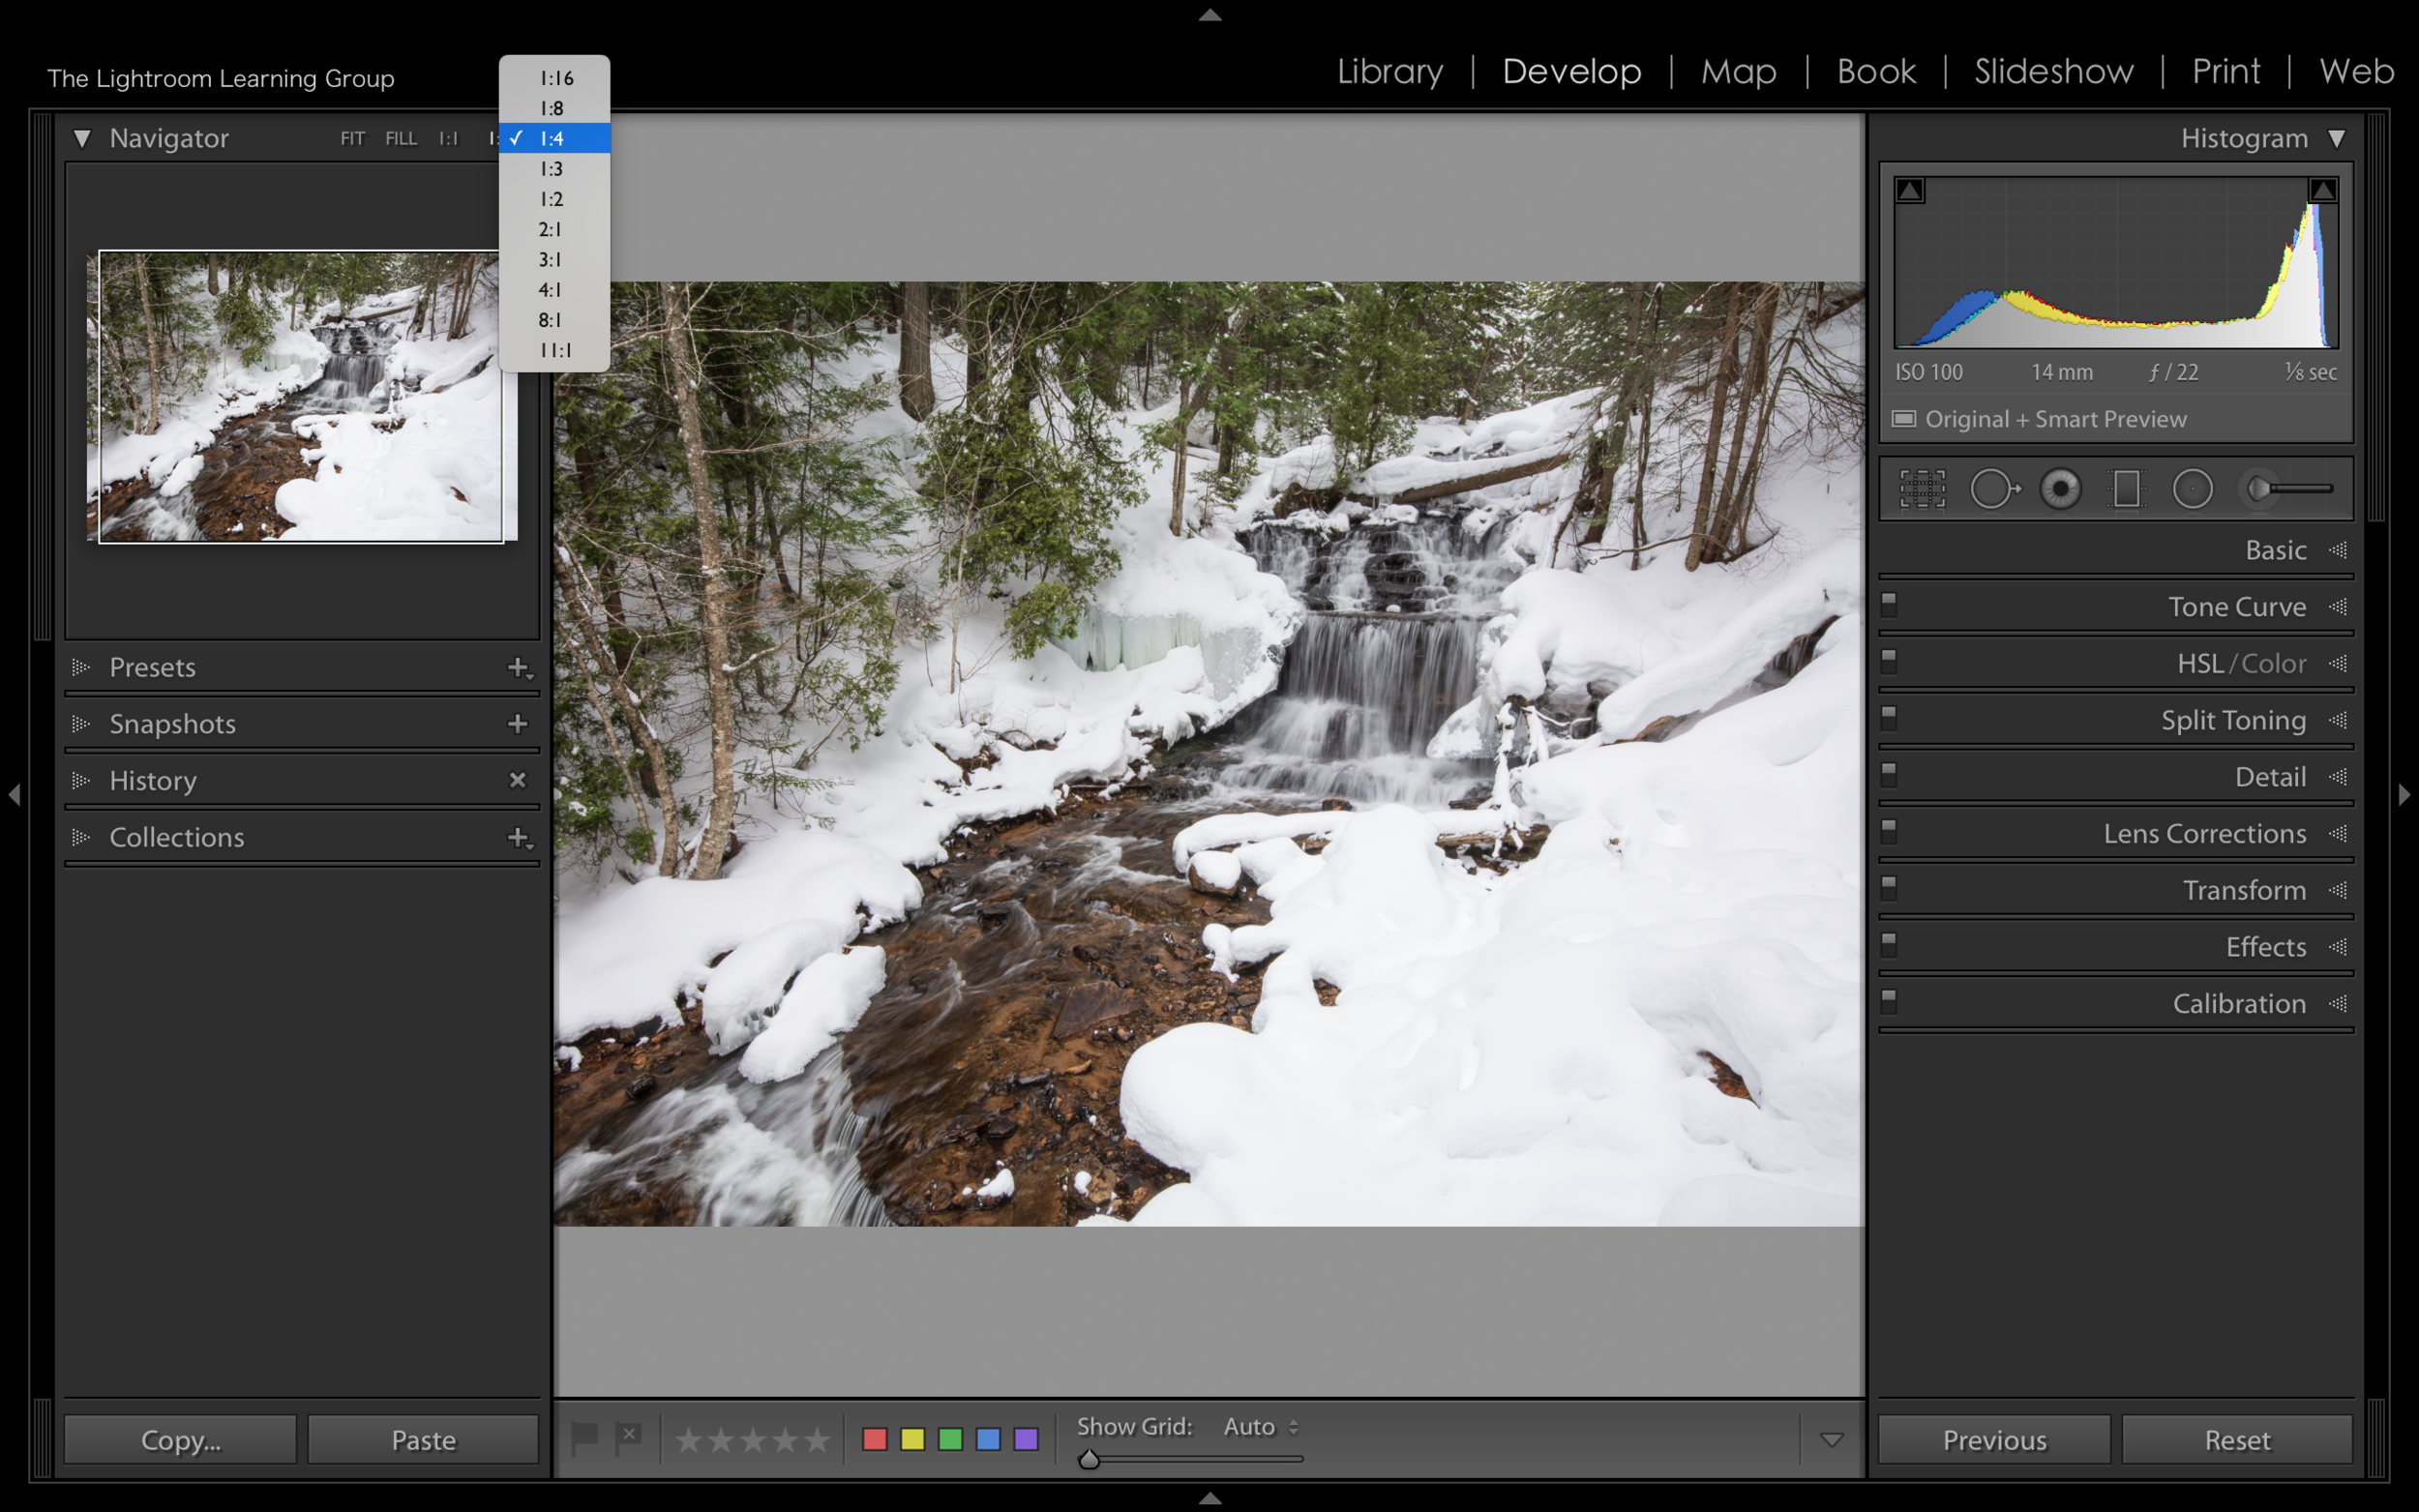The image size is (2419, 1512).
Task: Collapse the Histogram panel
Action: click(x=2337, y=139)
